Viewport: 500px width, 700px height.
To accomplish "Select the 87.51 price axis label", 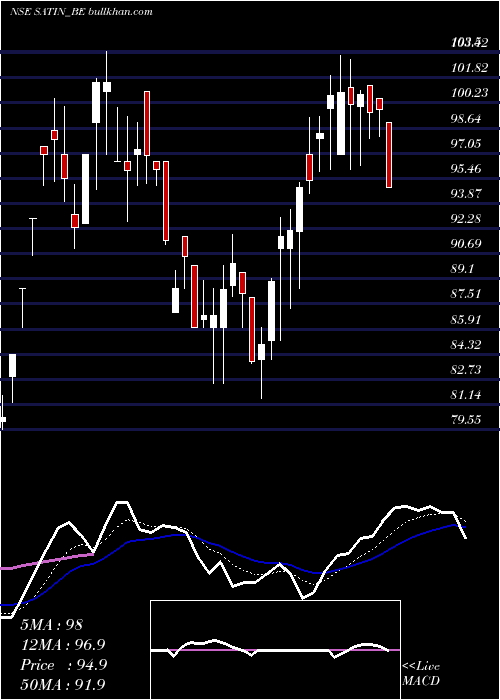I will [x=466, y=294].
